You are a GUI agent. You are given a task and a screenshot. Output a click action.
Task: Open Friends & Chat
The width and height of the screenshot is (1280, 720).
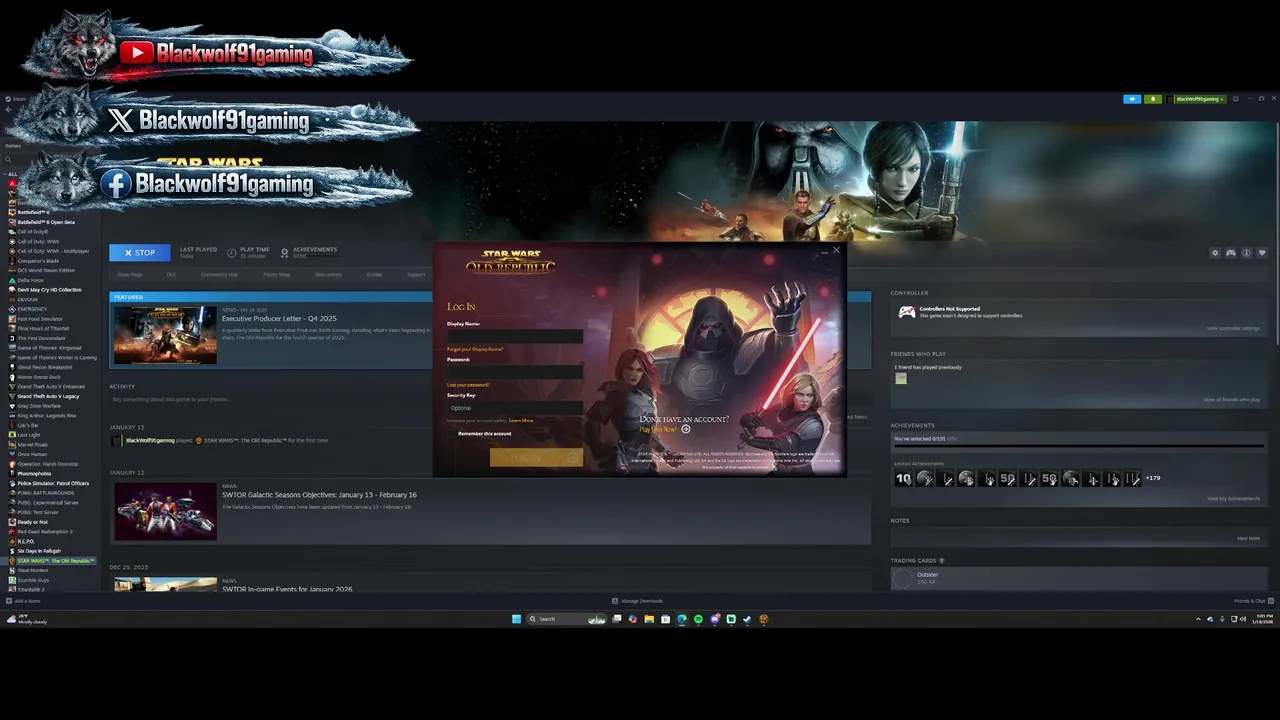pyautogui.click(x=1254, y=601)
